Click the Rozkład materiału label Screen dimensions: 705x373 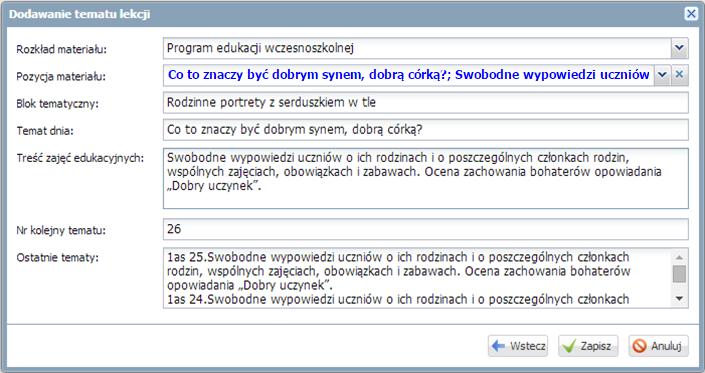[x=62, y=49]
